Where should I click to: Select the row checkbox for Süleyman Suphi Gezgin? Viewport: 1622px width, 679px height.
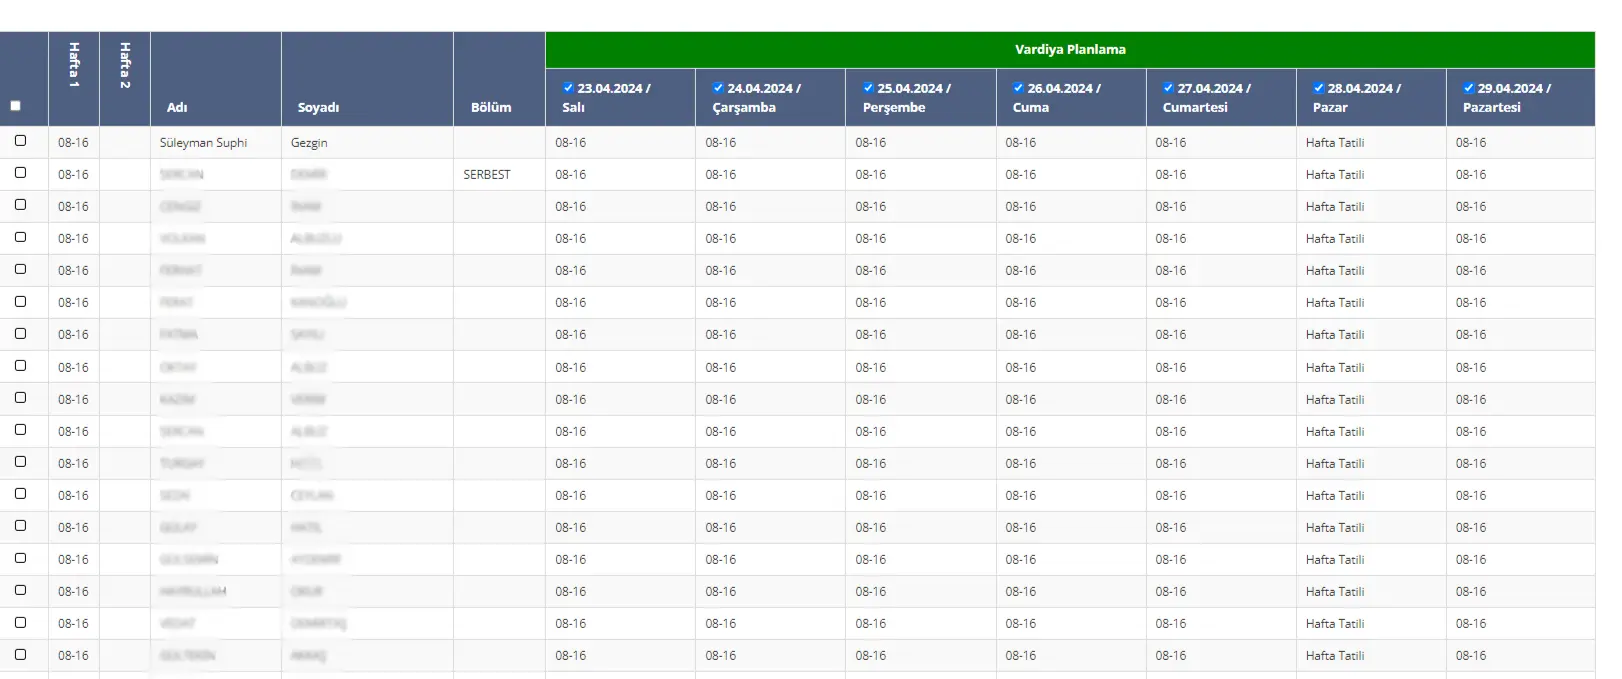(20, 141)
